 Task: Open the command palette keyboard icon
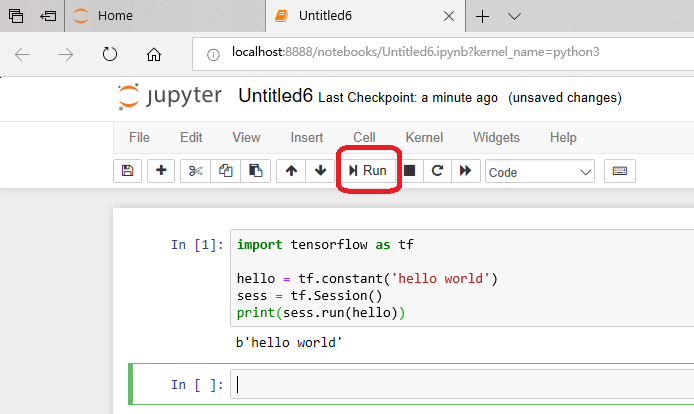coord(620,171)
